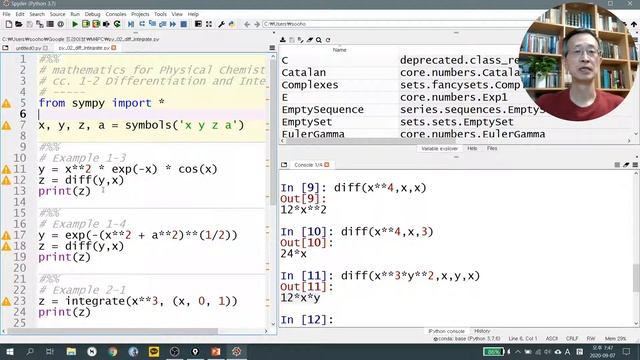Image resolution: width=640 pixels, height=360 pixels.
Task: Click the Save file toolbar icon
Action: [x=29, y=24]
